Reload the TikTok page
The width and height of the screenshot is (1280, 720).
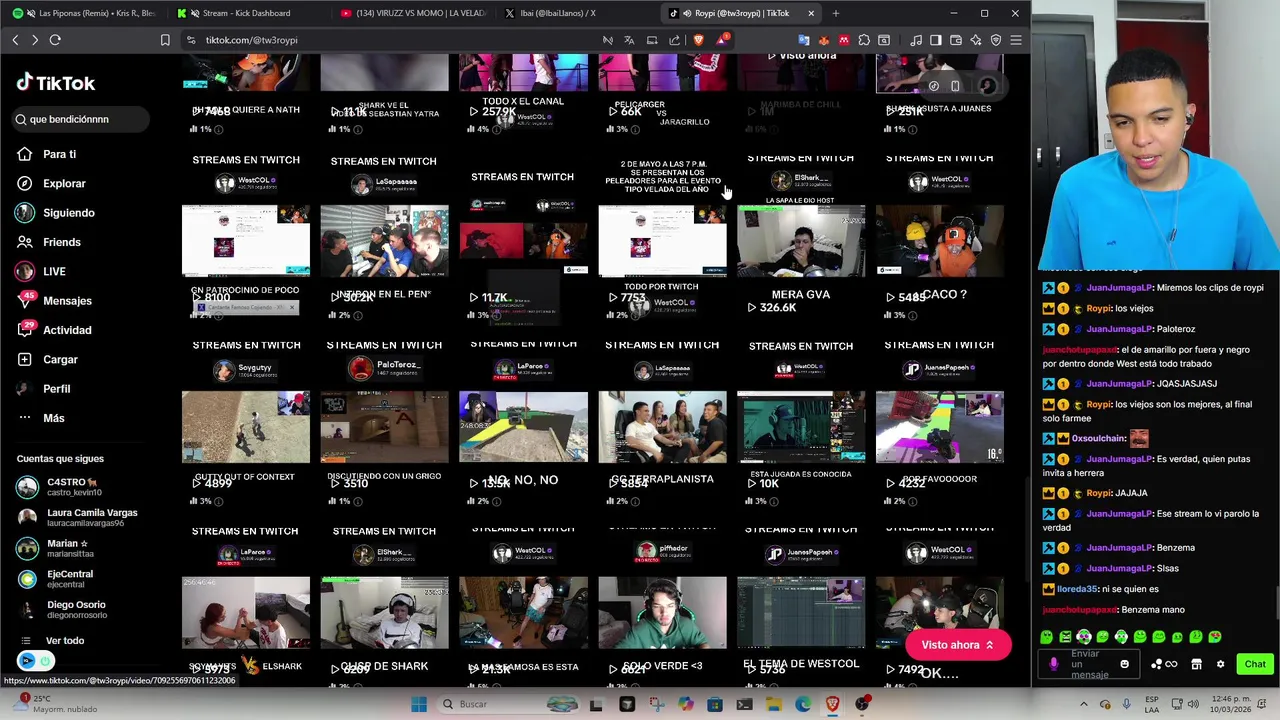point(55,40)
